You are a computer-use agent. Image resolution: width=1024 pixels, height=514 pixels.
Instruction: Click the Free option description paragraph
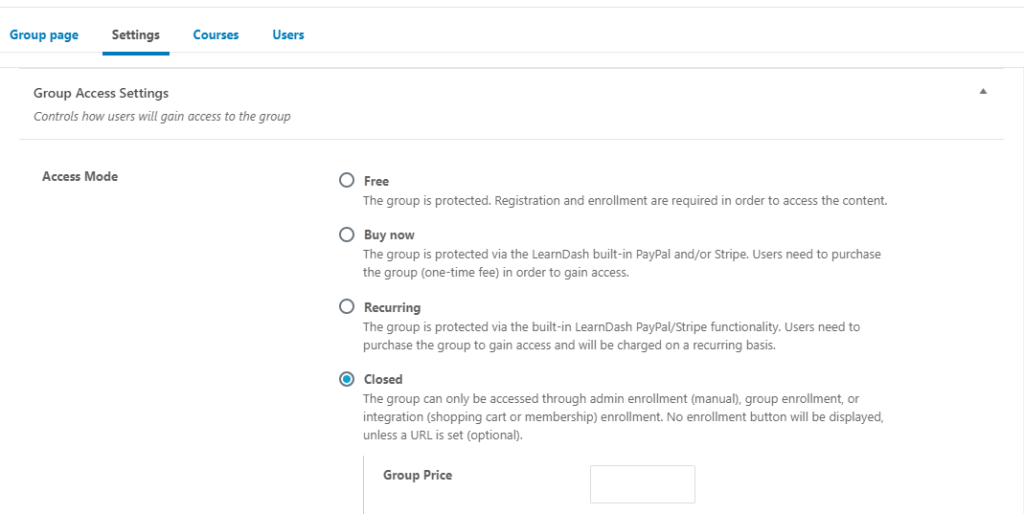click(625, 201)
